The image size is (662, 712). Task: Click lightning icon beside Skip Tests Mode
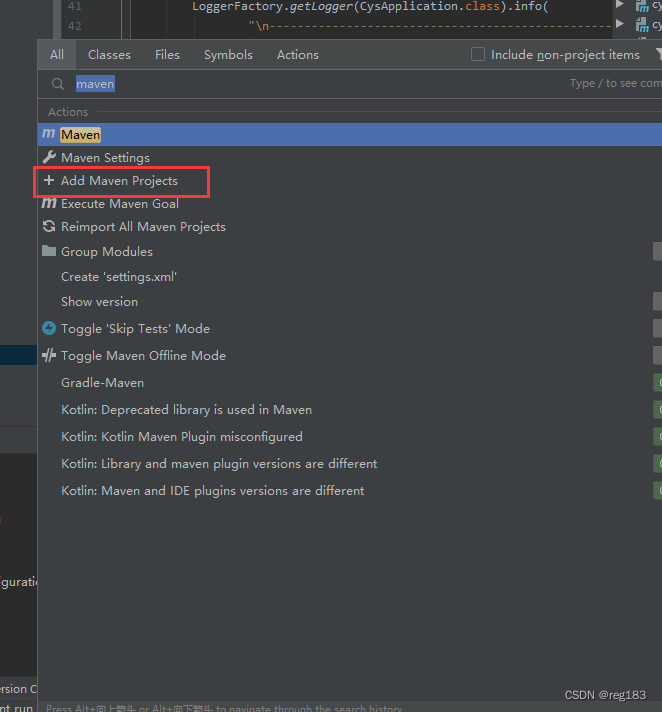pos(49,328)
